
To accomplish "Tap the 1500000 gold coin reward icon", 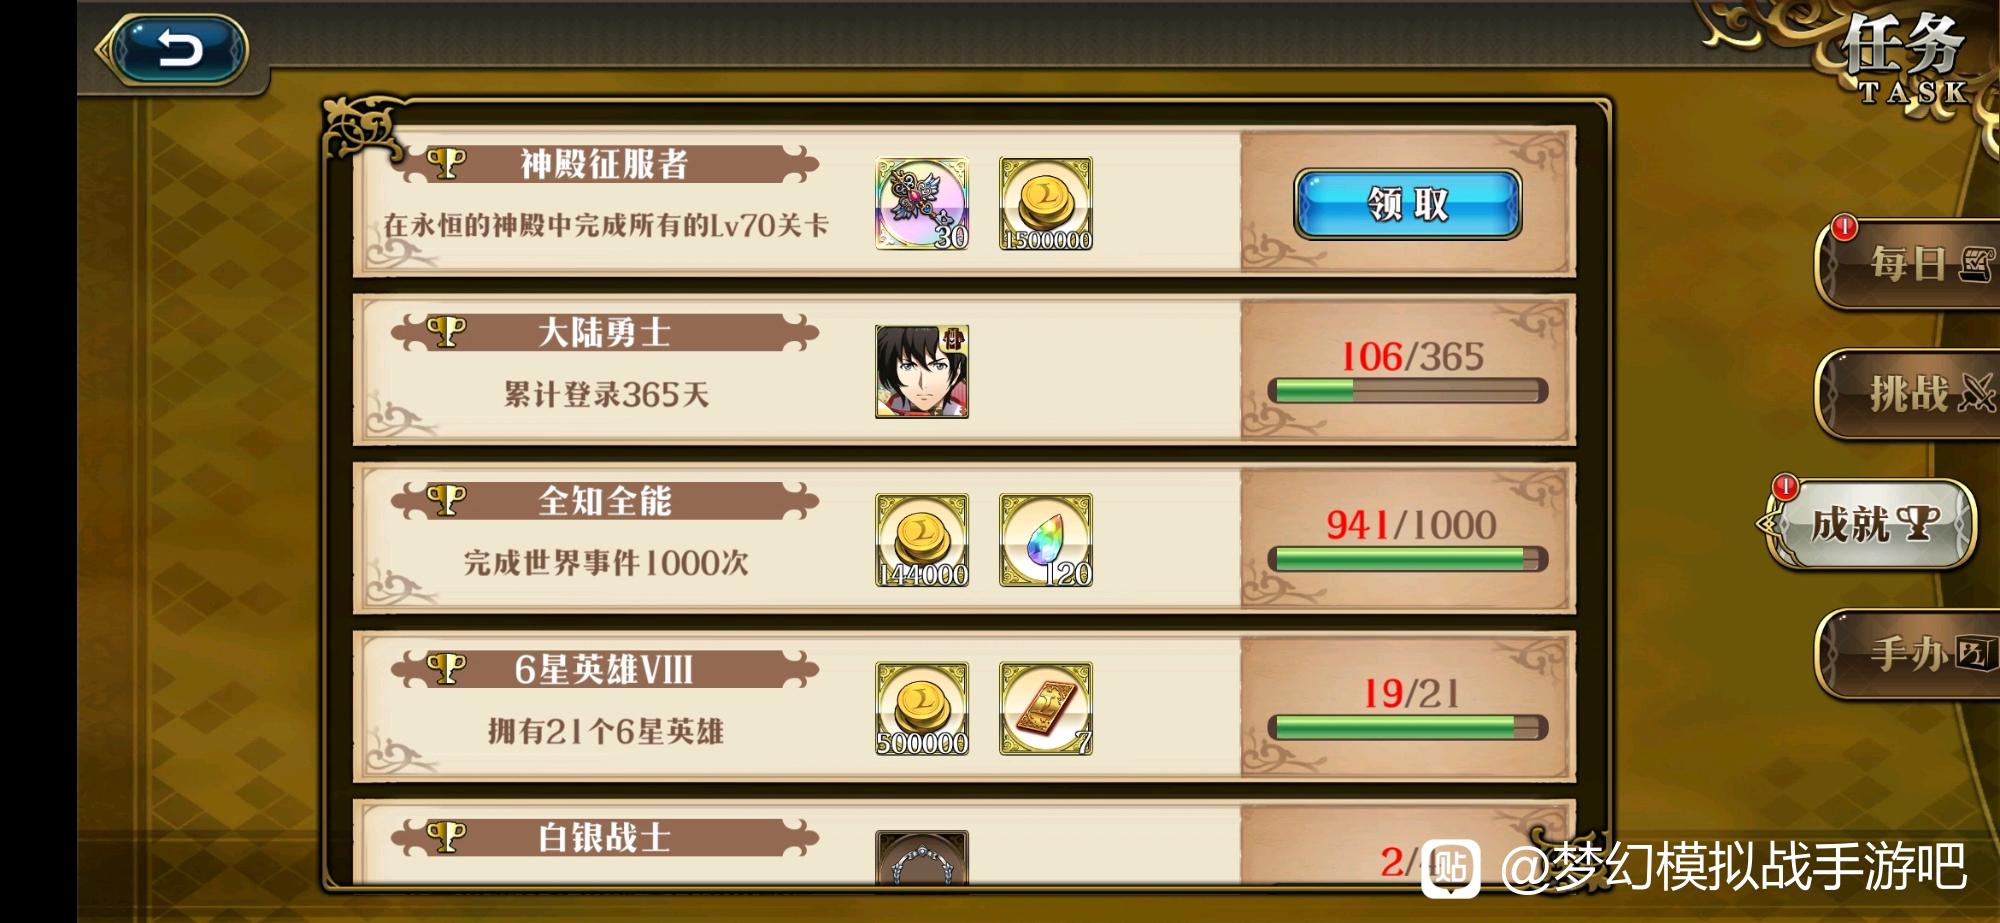I will coord(1046,203).
